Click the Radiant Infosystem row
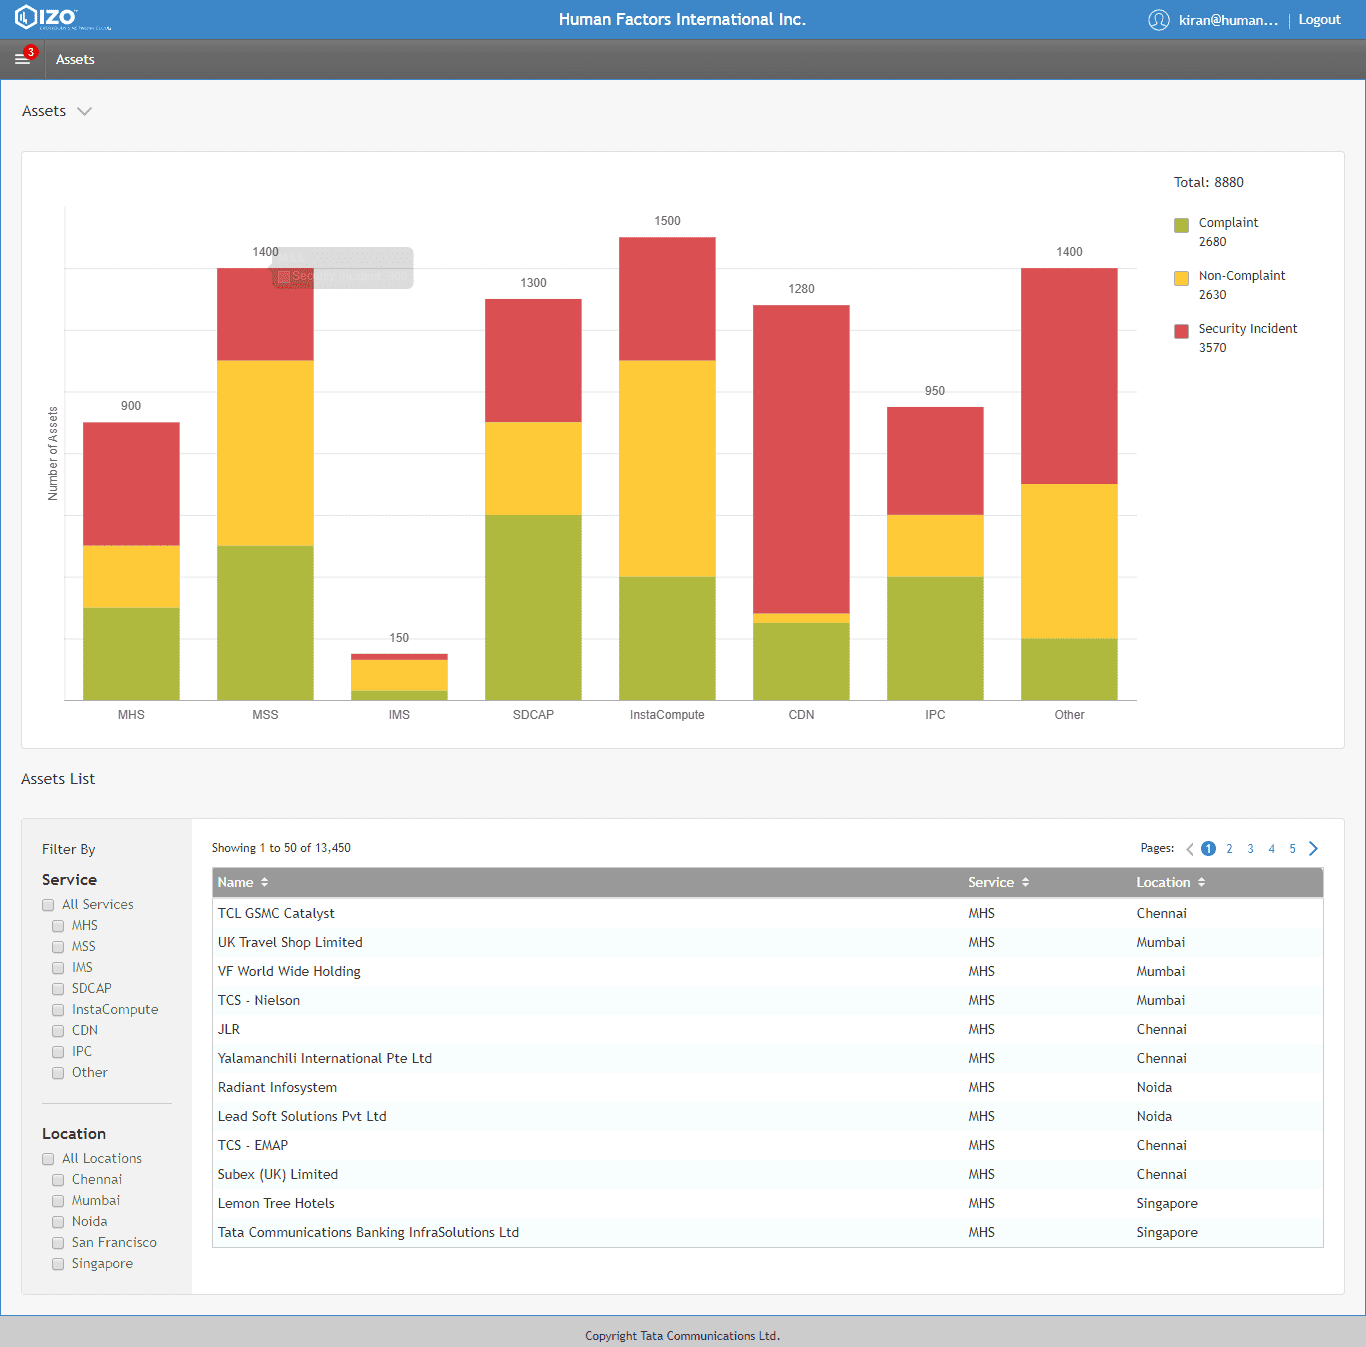 pyautogui.click(x=767, y=1087)
